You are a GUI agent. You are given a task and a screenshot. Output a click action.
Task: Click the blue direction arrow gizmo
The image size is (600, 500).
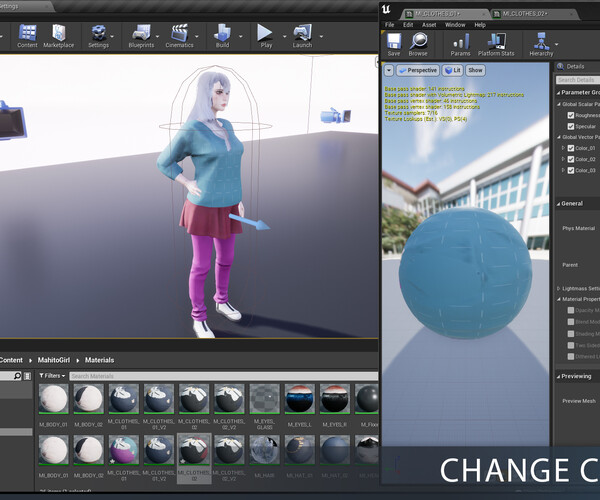pyautogui.click(x=249, y=222)
